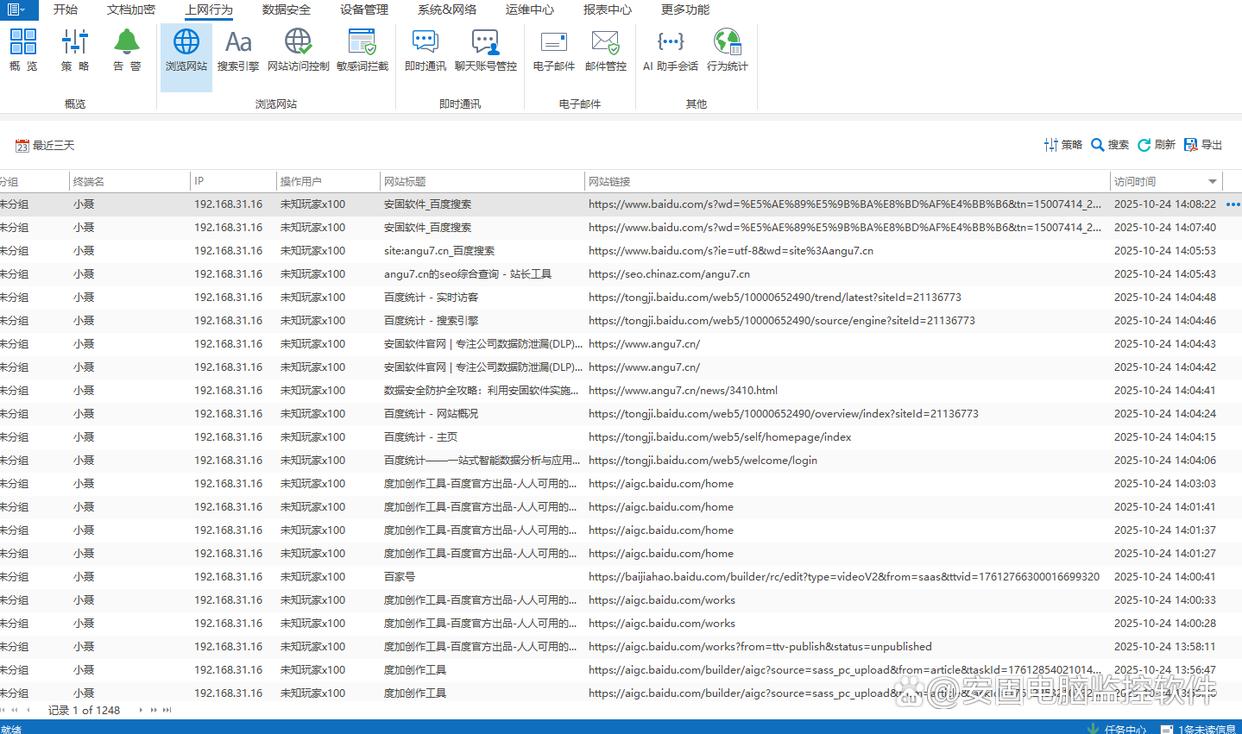
Task: Expand the application menu at top-left
Action: click(x=16, y=10)
